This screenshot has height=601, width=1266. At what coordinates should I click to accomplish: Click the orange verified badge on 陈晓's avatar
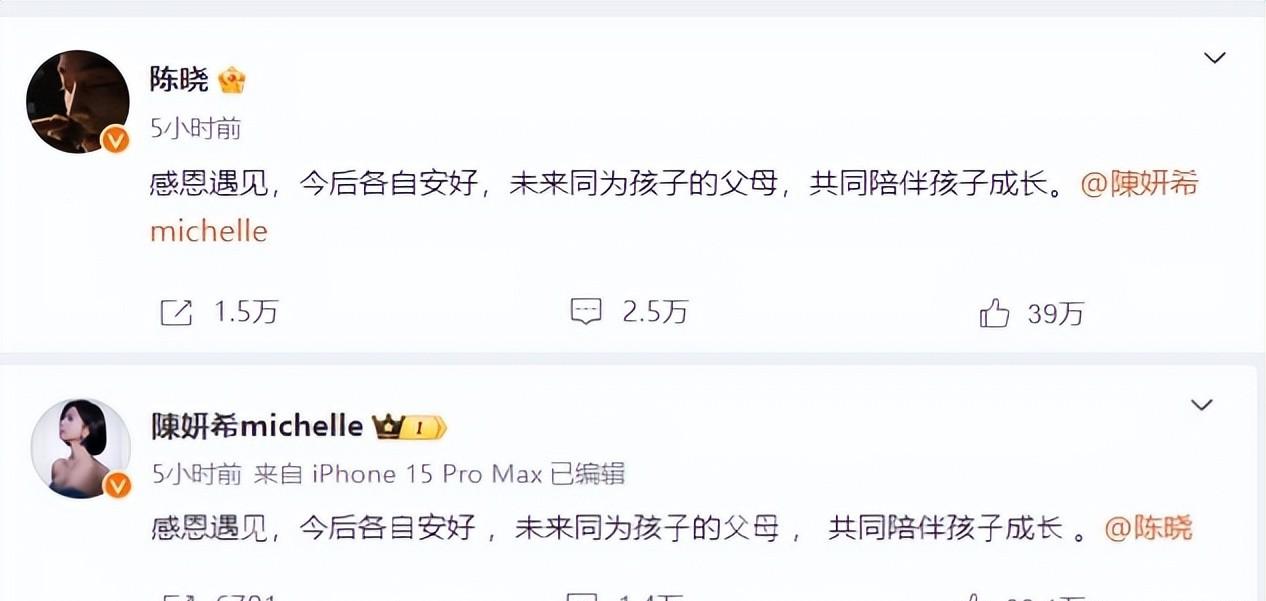click(116, 140)
